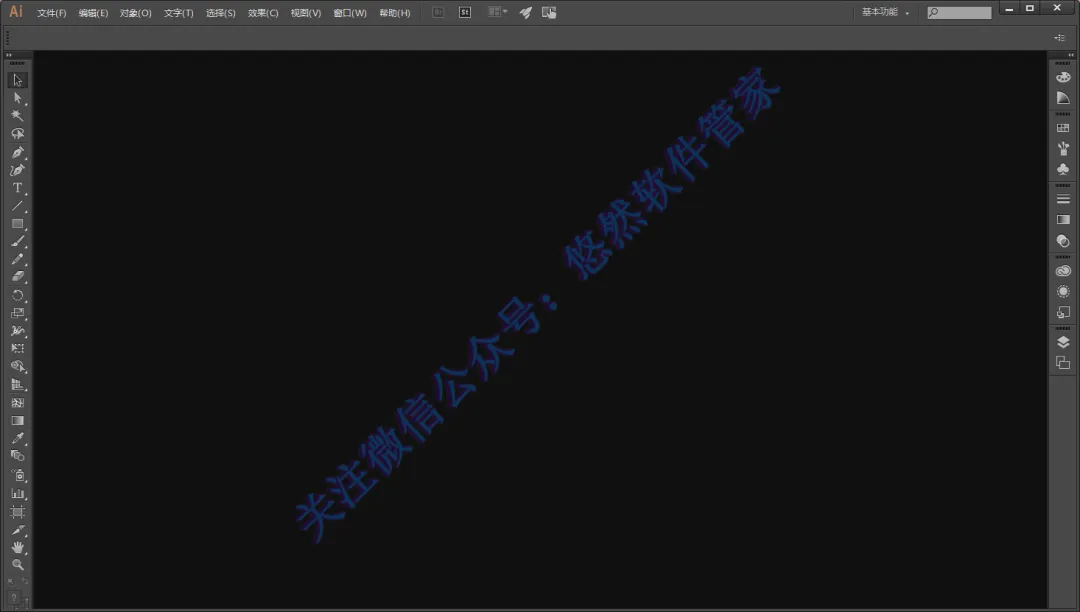Open the Color Guide panel
This screenshot has width=1080, height=612.
[x=1063, y=98]
